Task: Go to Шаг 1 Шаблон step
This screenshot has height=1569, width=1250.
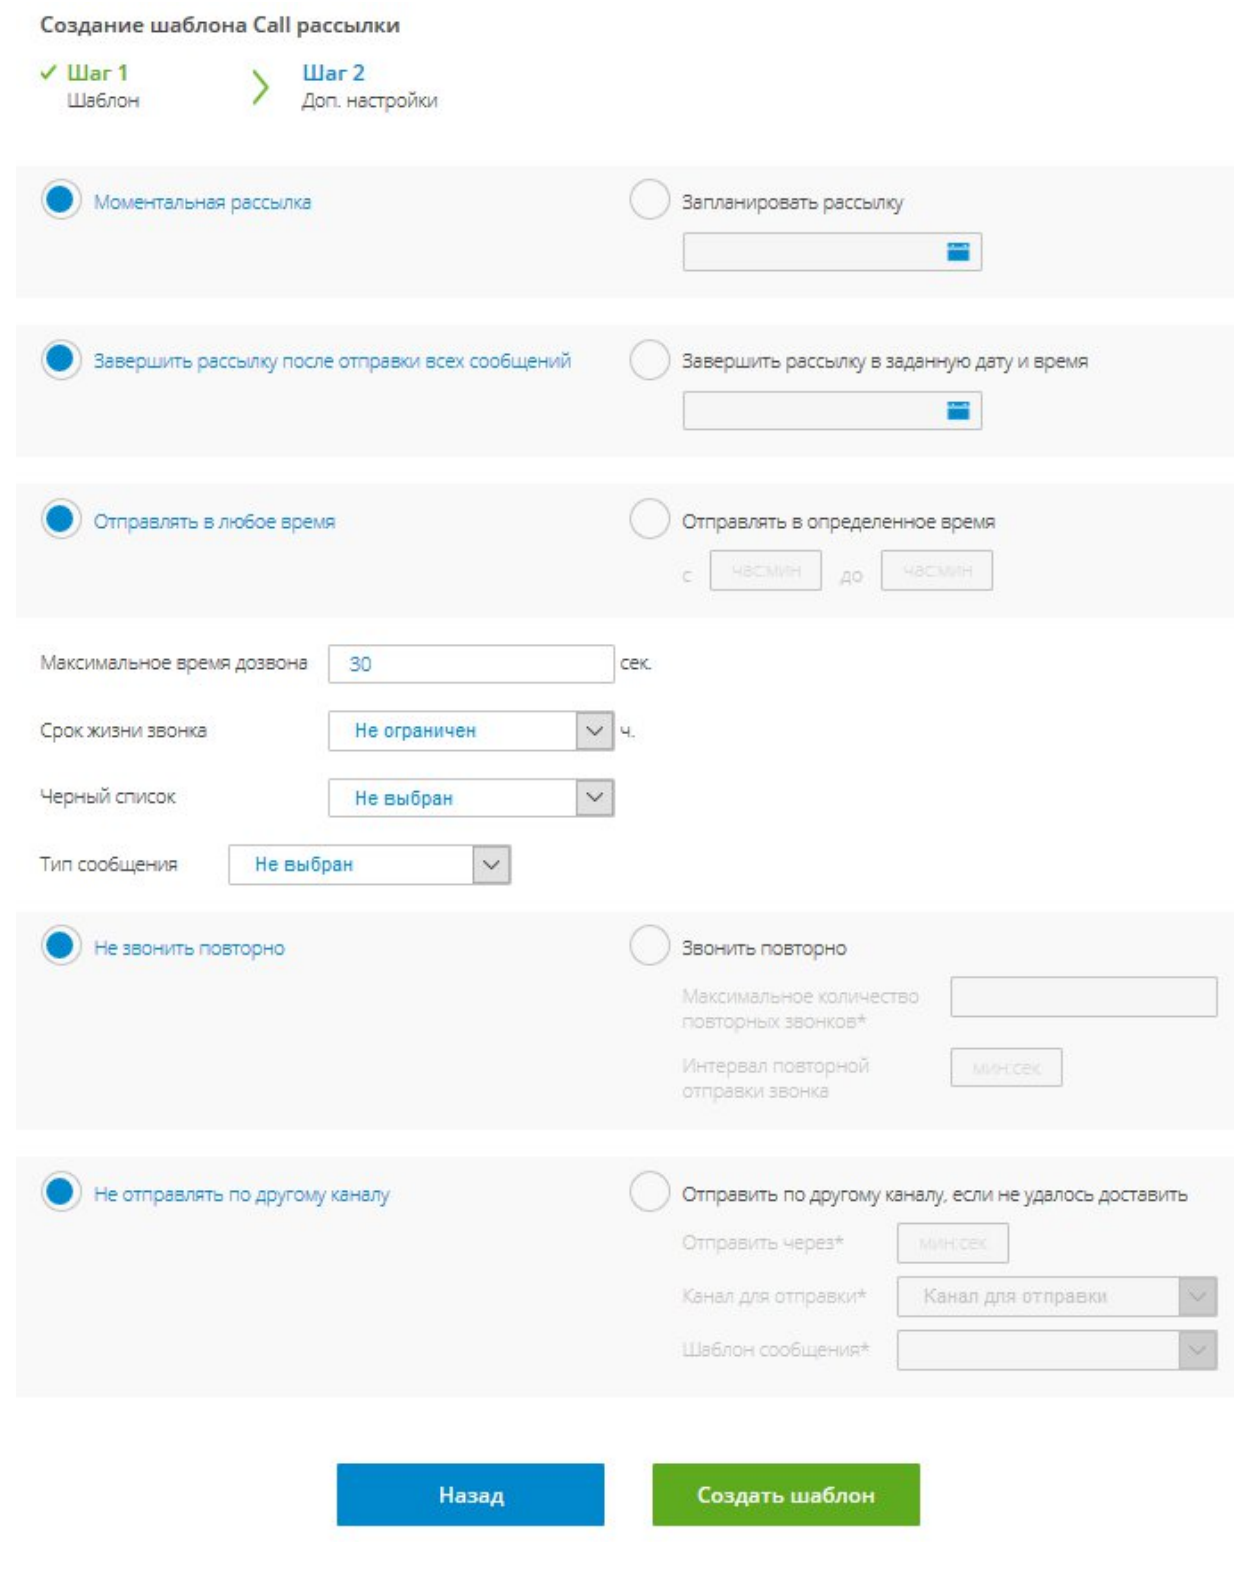Action: click(97, 85)
